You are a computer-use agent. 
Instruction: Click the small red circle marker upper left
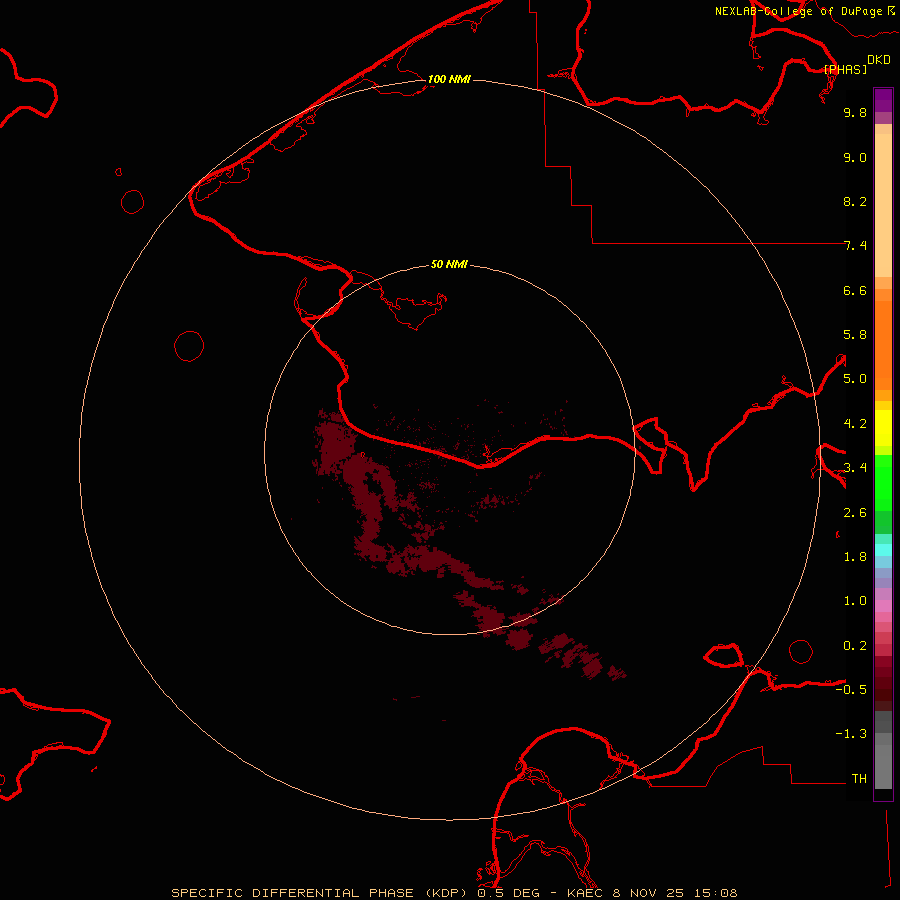tap(133, 201)
